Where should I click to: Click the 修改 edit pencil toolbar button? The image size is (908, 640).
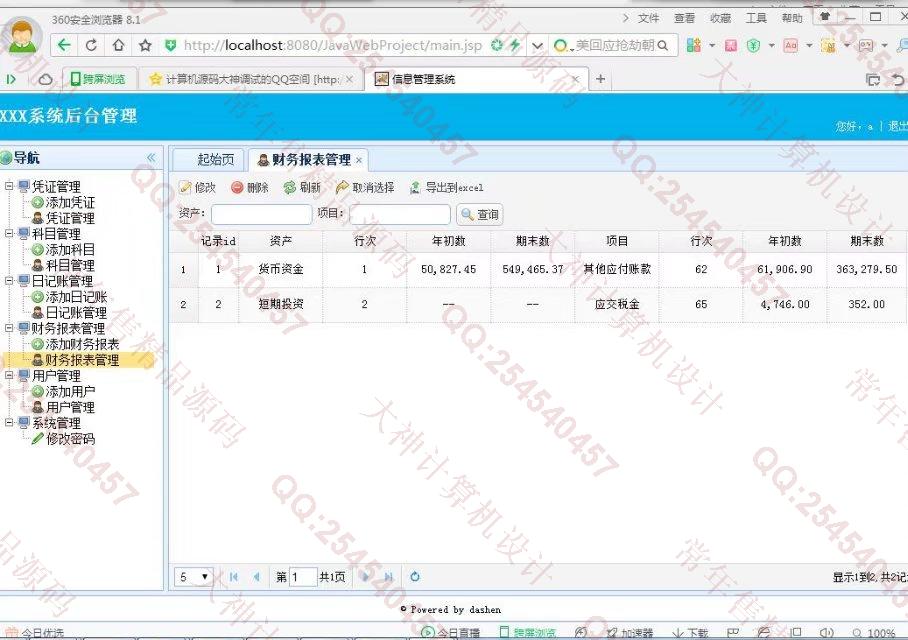click(197, 187)
